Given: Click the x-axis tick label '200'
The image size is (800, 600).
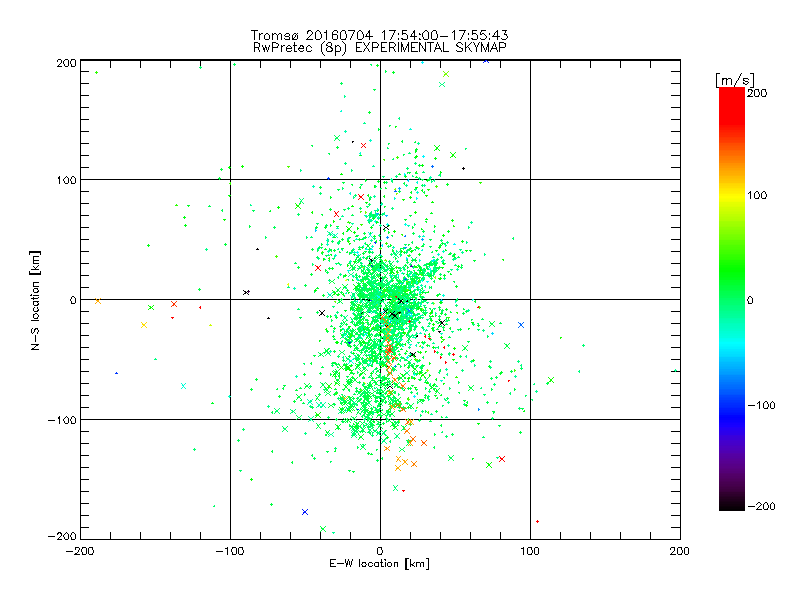Looking at the screenshot, I should point(680,551).
